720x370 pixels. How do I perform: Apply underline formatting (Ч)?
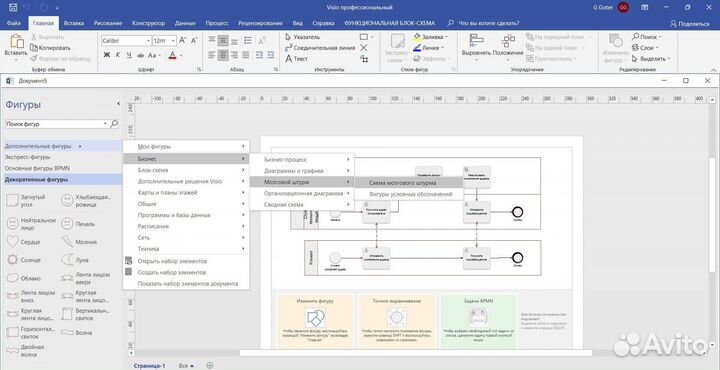click(x=129, y=55)
